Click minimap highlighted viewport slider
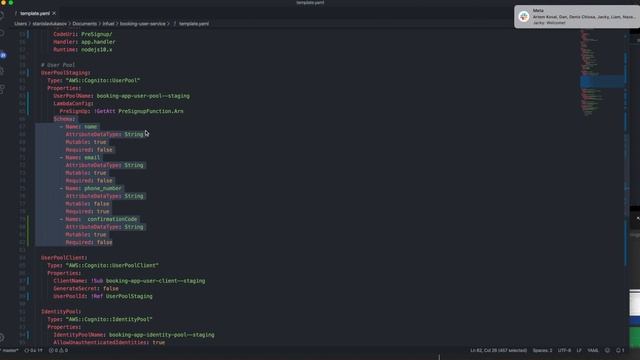This screenshot has width=640, height=360. tap(602, 81)
